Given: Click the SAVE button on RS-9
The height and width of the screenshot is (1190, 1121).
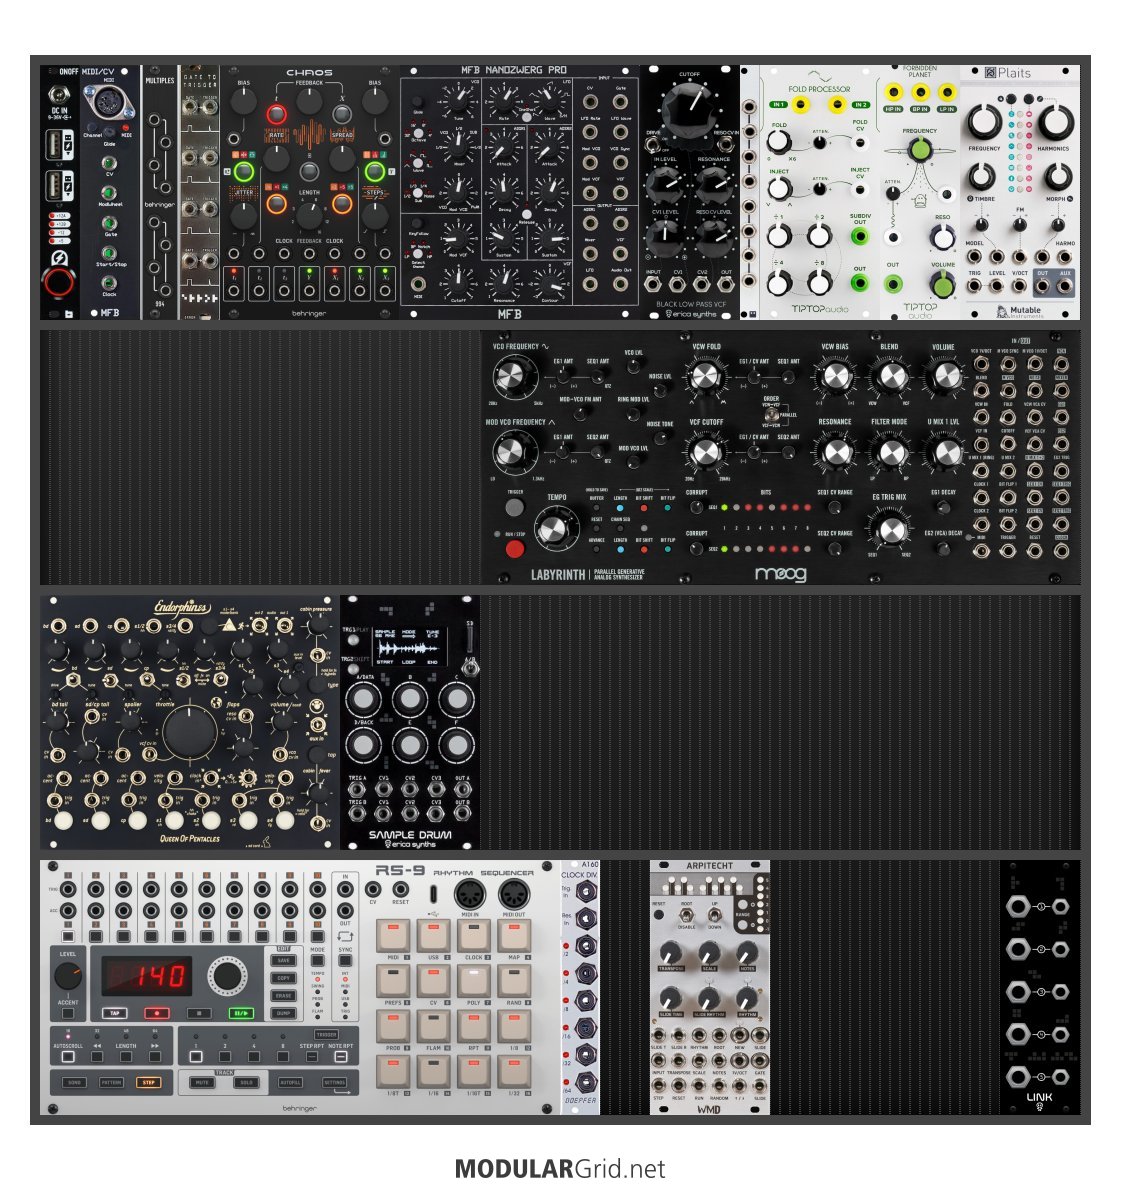Looking at the screenshot, I should pos(284,961).
